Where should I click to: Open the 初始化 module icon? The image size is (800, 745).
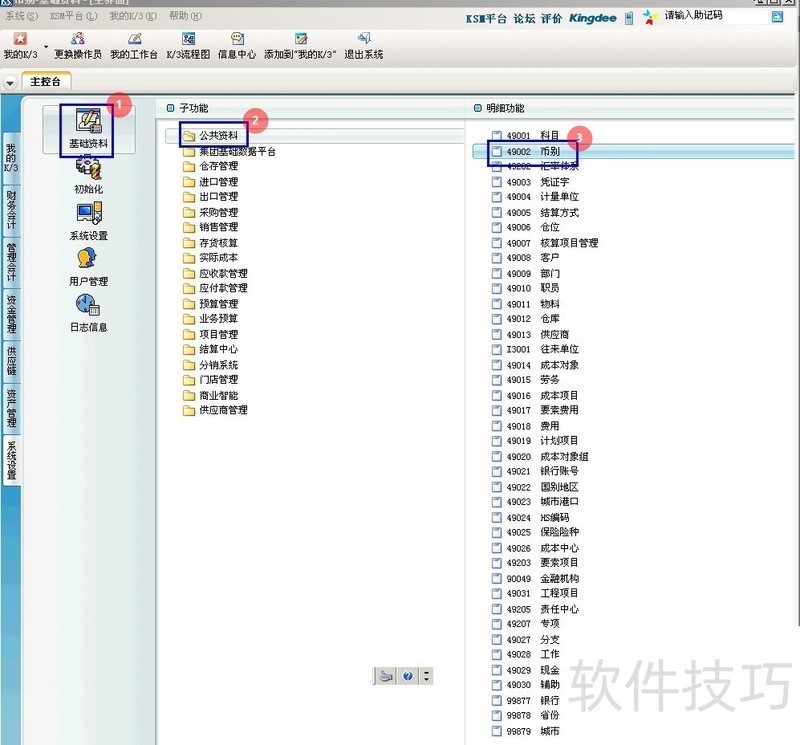[88, 171]
